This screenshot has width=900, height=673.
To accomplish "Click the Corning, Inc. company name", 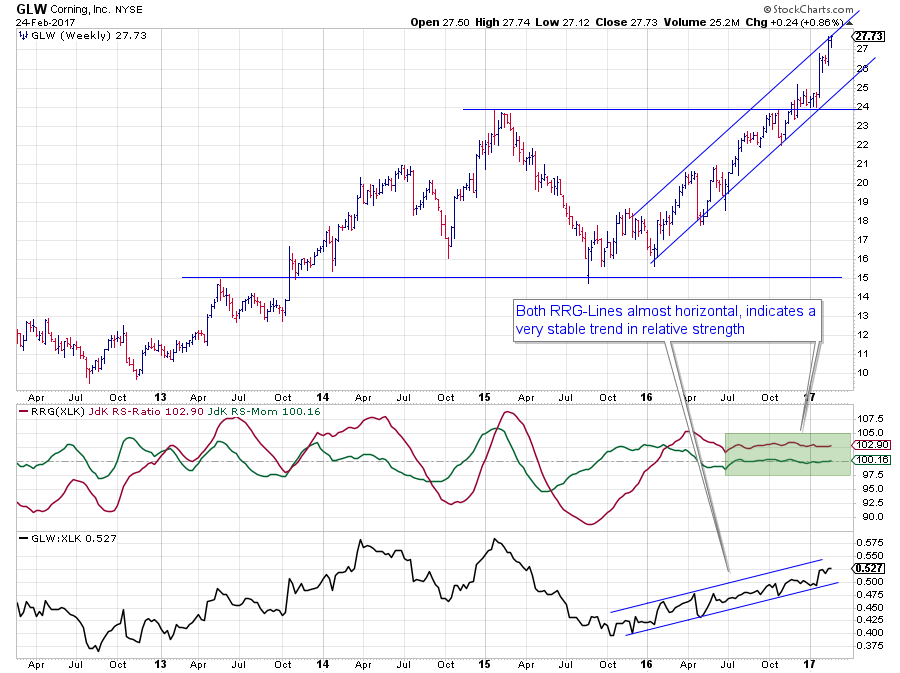I will point(80,10).
